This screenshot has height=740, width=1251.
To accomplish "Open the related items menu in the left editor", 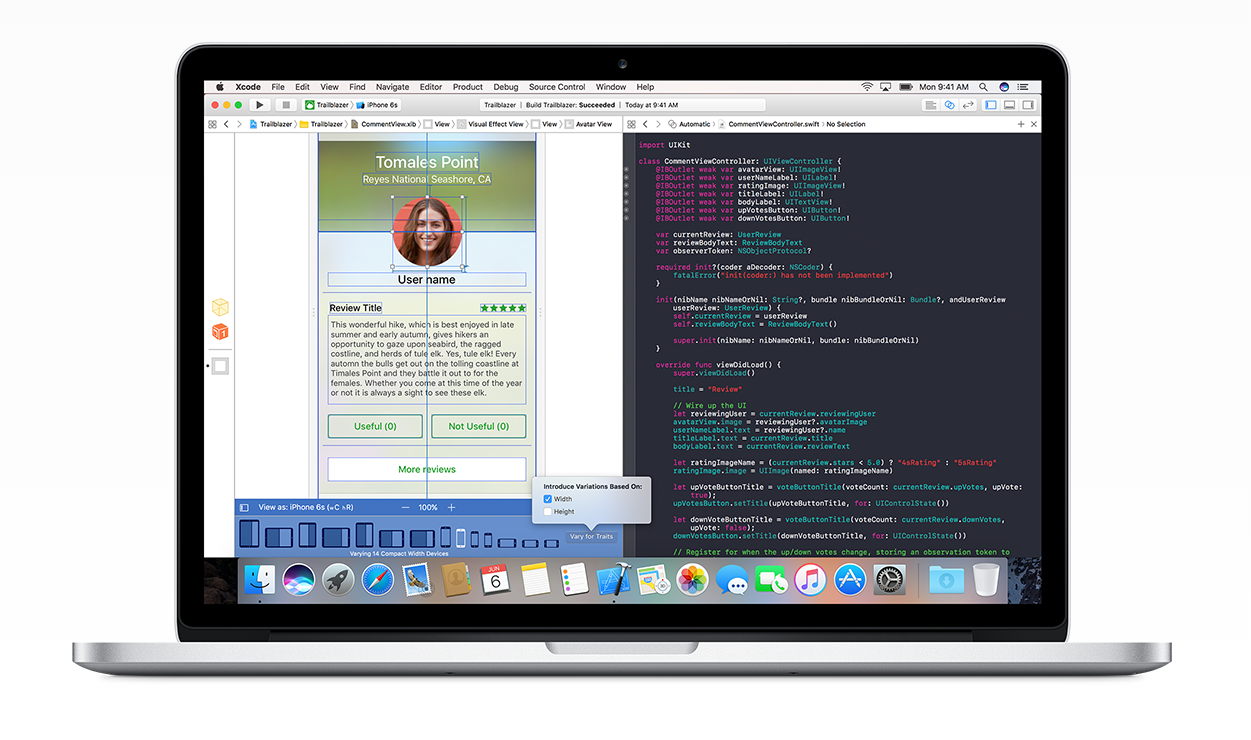I will click(x=212, y=124).
